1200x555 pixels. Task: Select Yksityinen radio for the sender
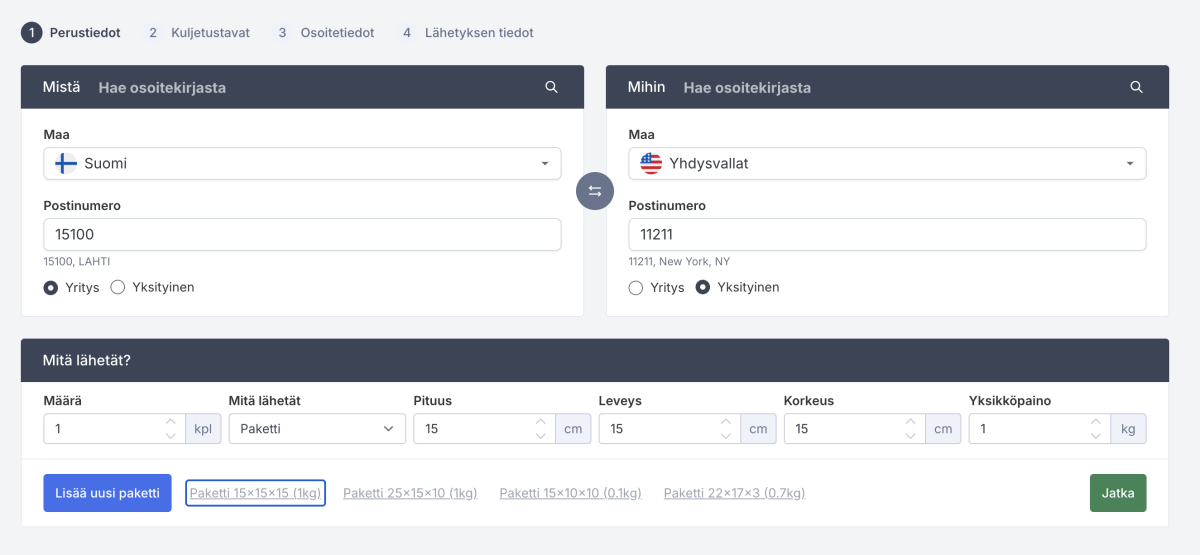(x=117, y=287)
